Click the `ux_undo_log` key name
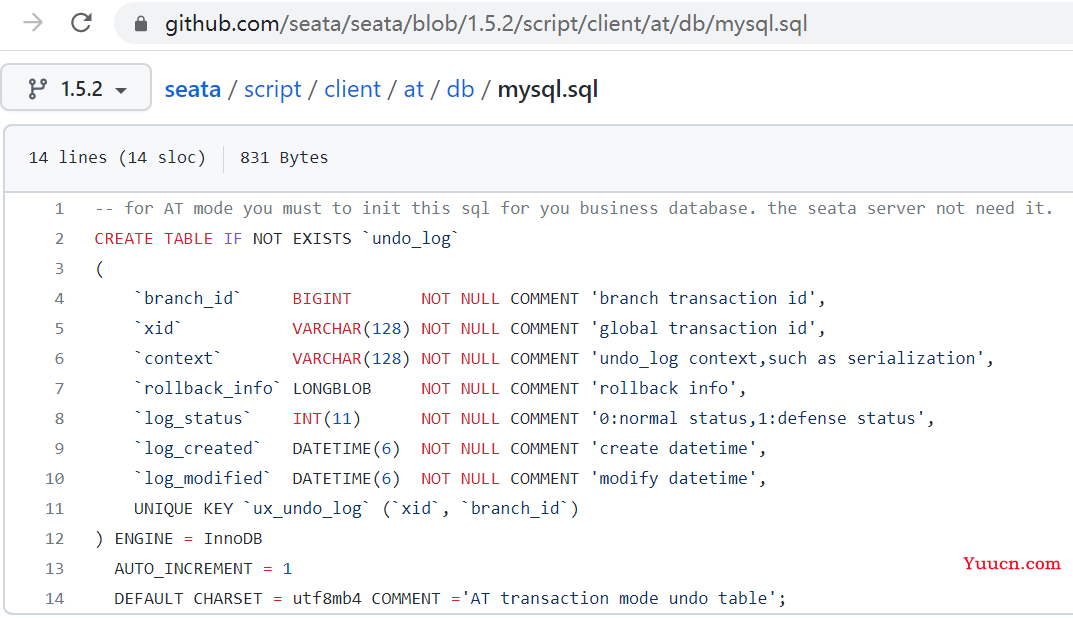 click(307, 508)
